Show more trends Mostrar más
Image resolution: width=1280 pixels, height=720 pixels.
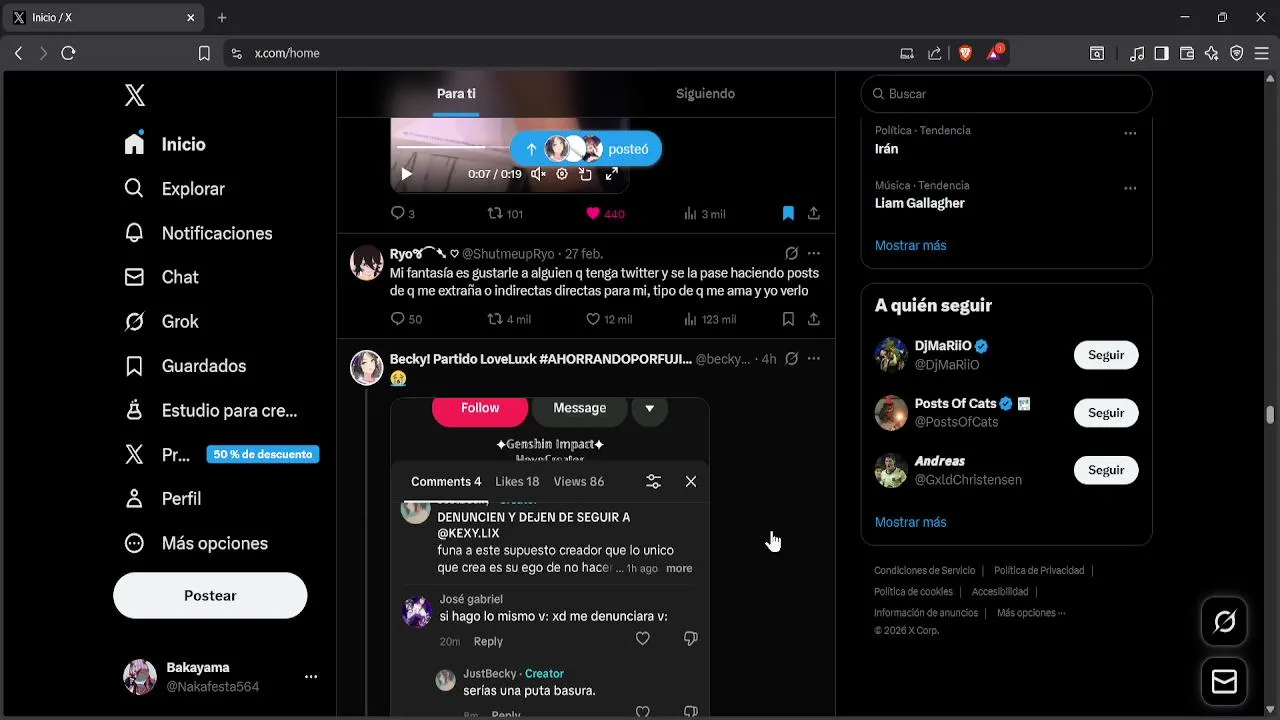click(910, 245)
